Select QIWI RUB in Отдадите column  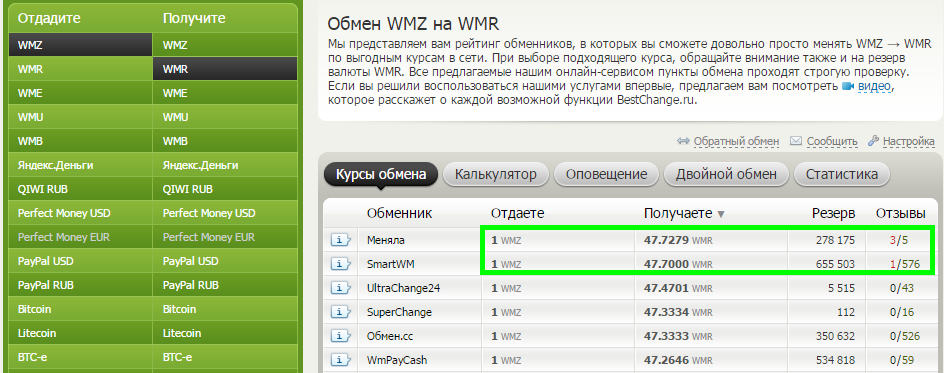[80, 189]
